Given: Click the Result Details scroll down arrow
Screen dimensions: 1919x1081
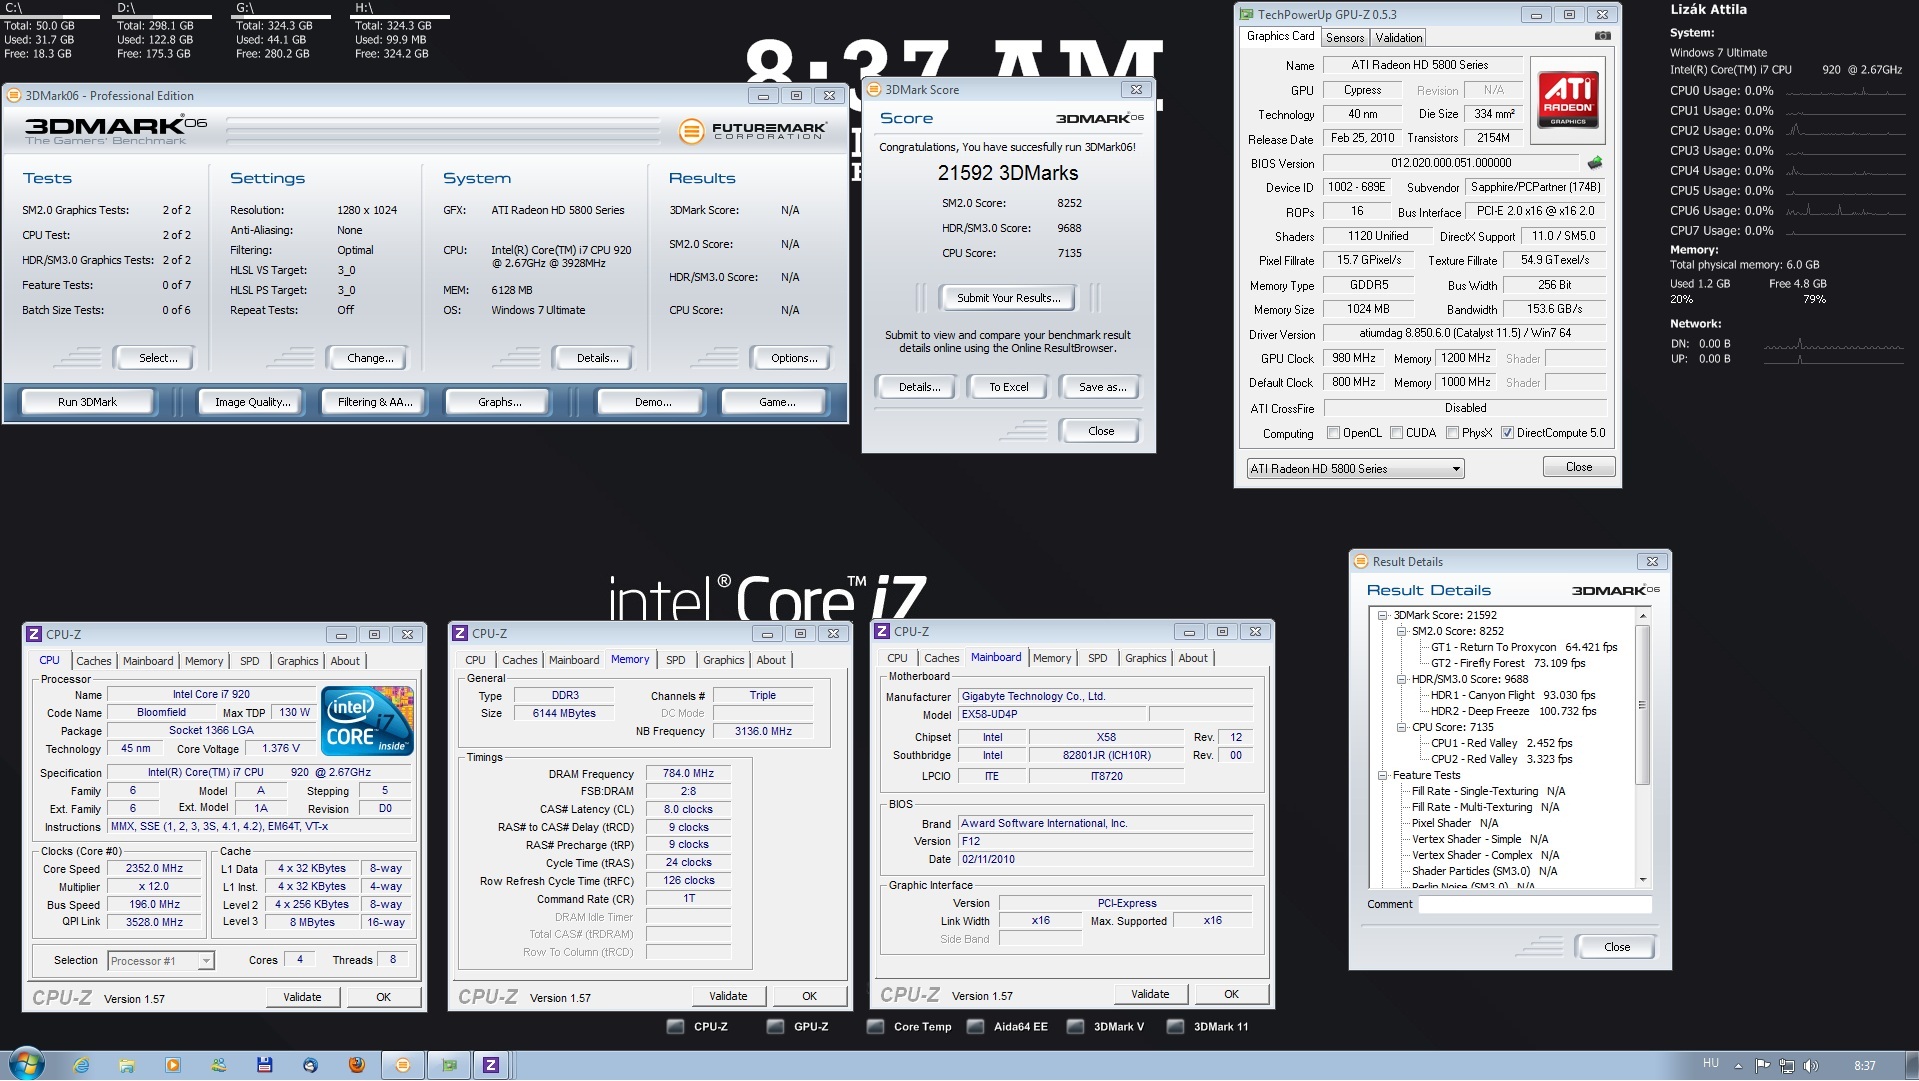Looking at the screenshot, I should click(1642, 880).
